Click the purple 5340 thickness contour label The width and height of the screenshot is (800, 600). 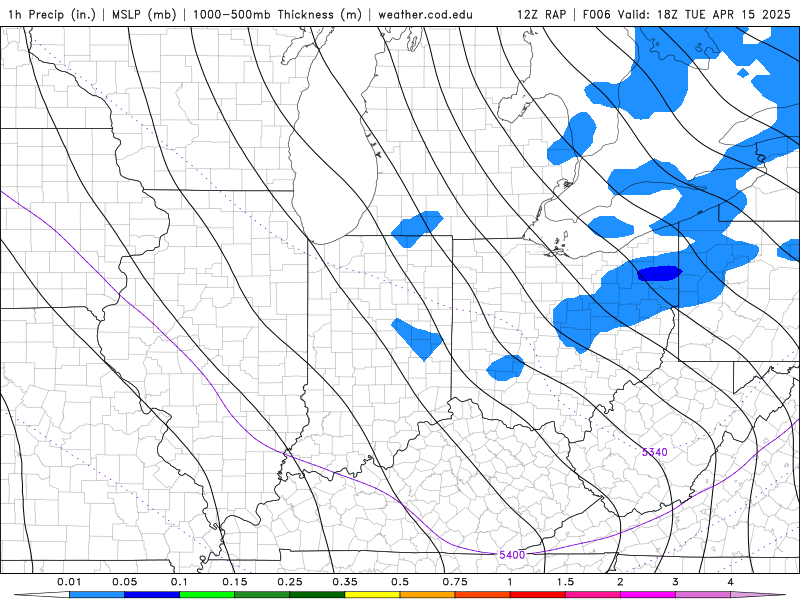pyautogui.click(x=655, y=452)
